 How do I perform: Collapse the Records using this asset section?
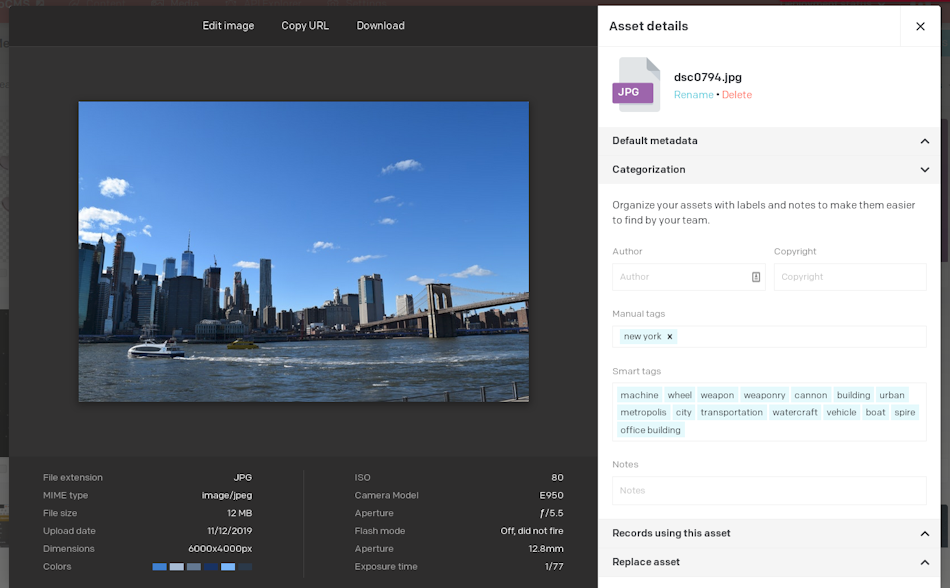tap(925, 534)
